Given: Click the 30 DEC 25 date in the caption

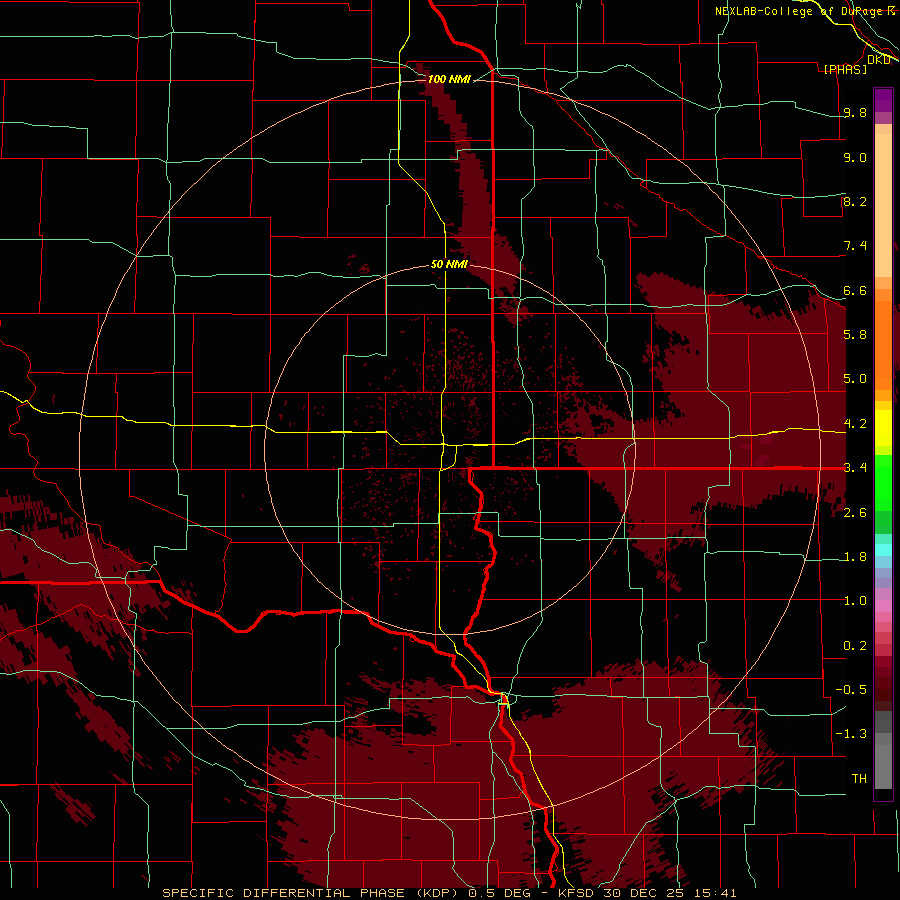Looking at the screenshot, I should point(645,893).
